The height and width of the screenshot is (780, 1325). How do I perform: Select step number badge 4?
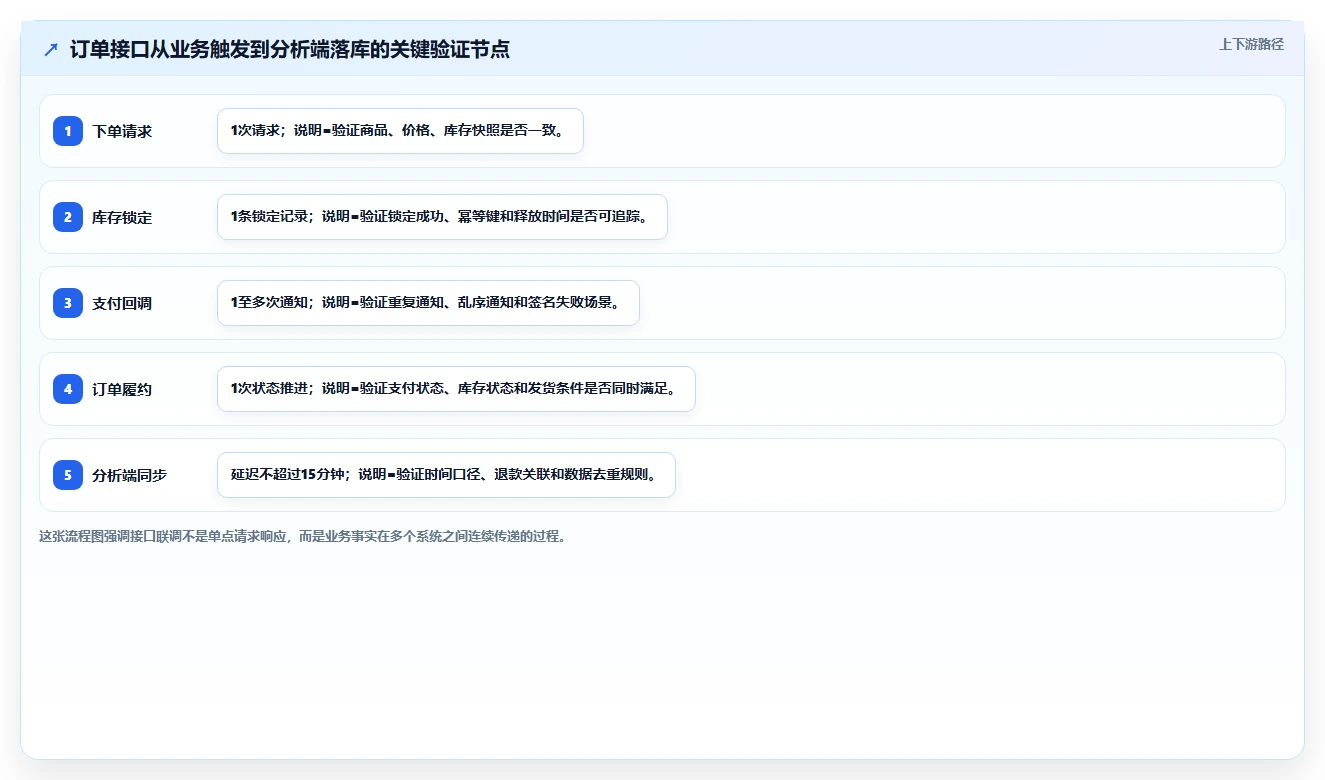(68, 389)
